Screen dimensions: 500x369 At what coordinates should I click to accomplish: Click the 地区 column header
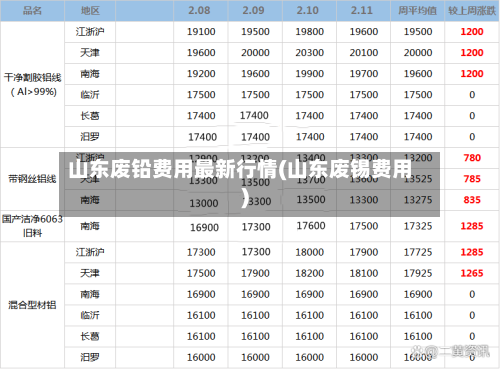tap(90, 11)
